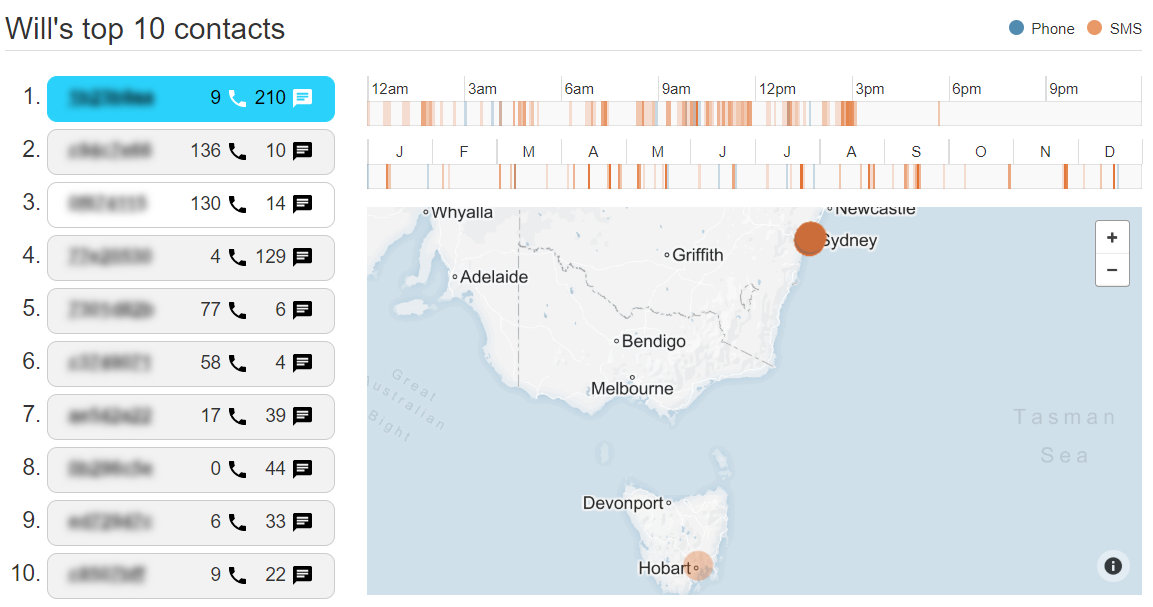The image size is (1153, 607).
Task: Click the SMS icon next to 33 messages
Action: [x=302, y=522]
